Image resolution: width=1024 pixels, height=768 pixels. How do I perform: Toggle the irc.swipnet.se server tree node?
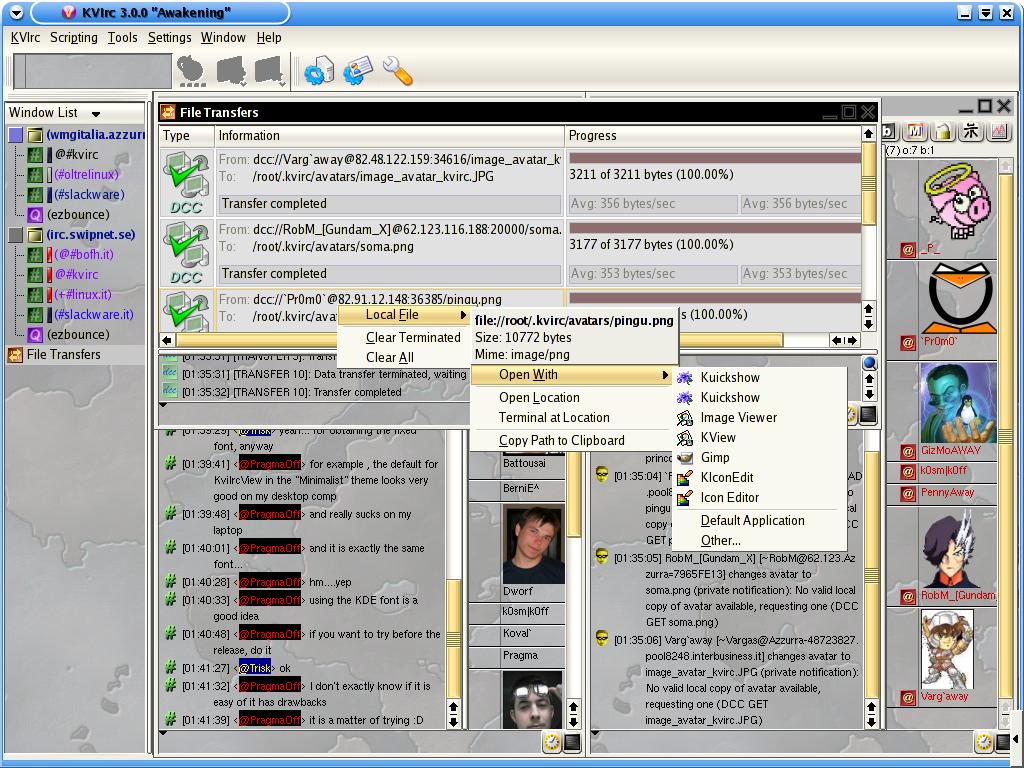[17, 235]
